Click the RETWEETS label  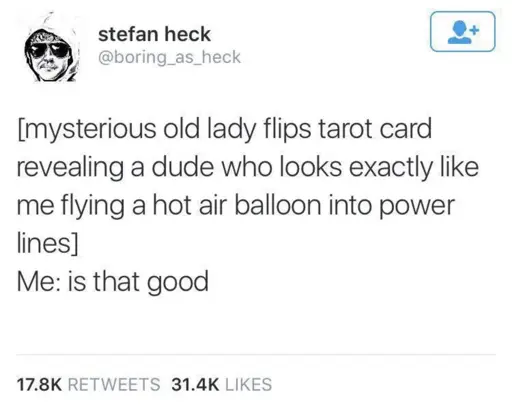114,384
